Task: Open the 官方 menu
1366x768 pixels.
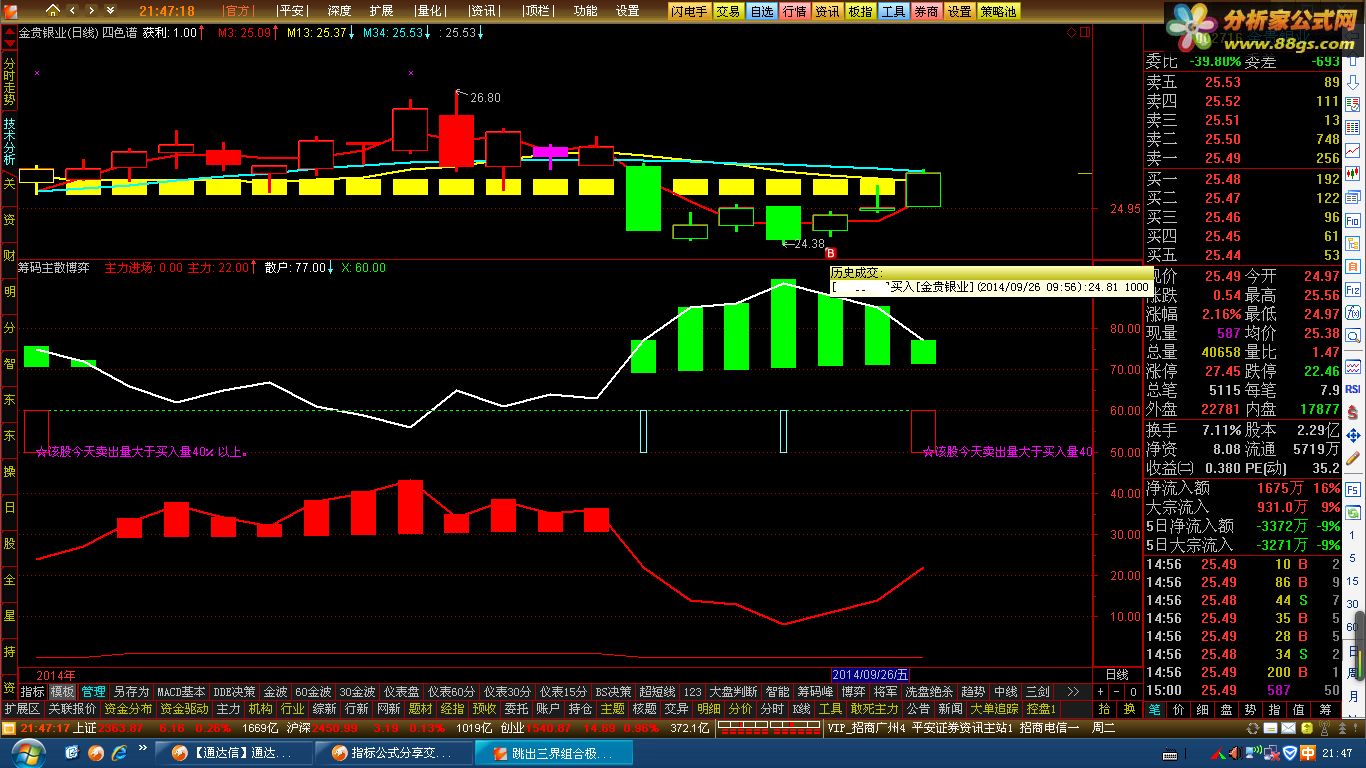Action: 238,11
